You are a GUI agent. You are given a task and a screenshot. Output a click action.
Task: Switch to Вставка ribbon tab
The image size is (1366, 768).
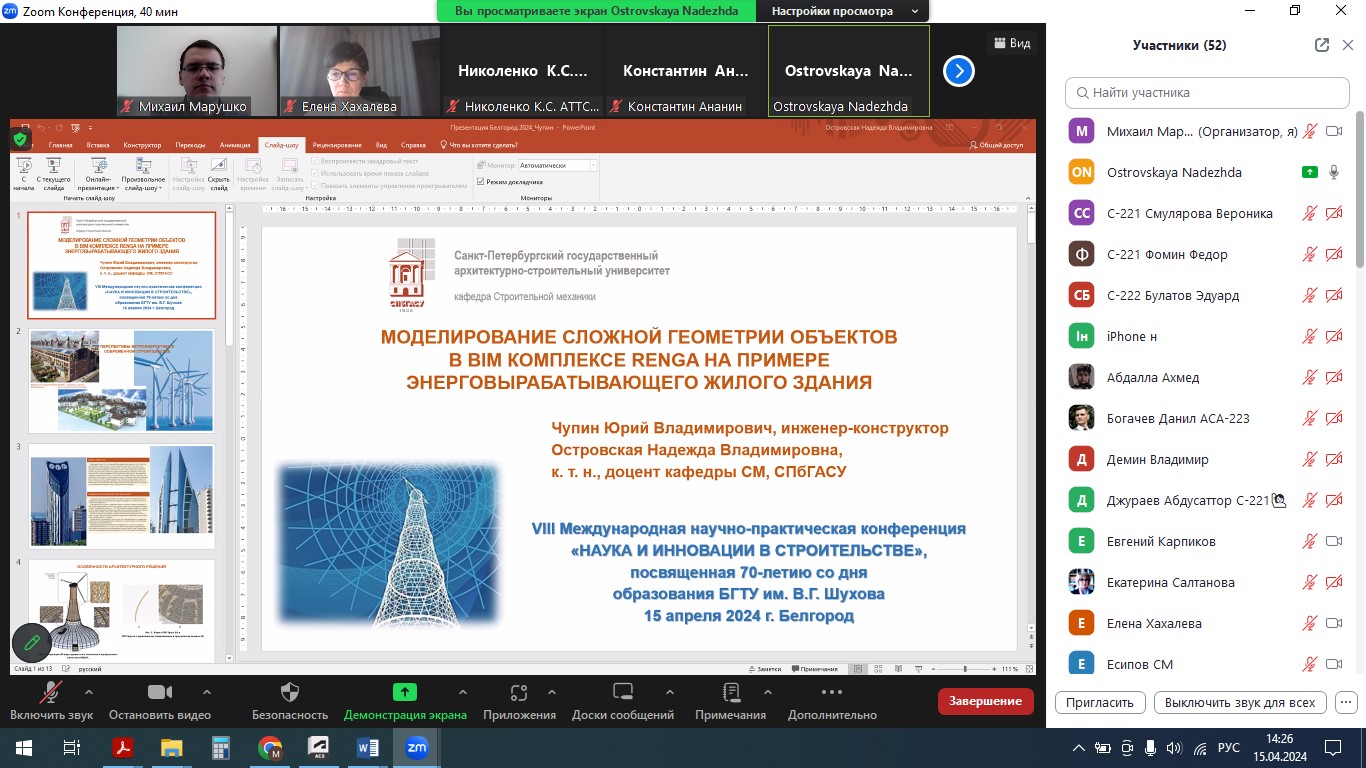98,145
